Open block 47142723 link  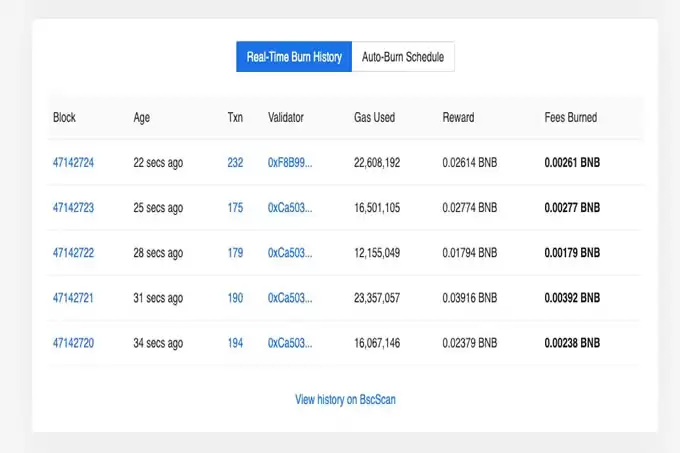(x=73, y=208)
